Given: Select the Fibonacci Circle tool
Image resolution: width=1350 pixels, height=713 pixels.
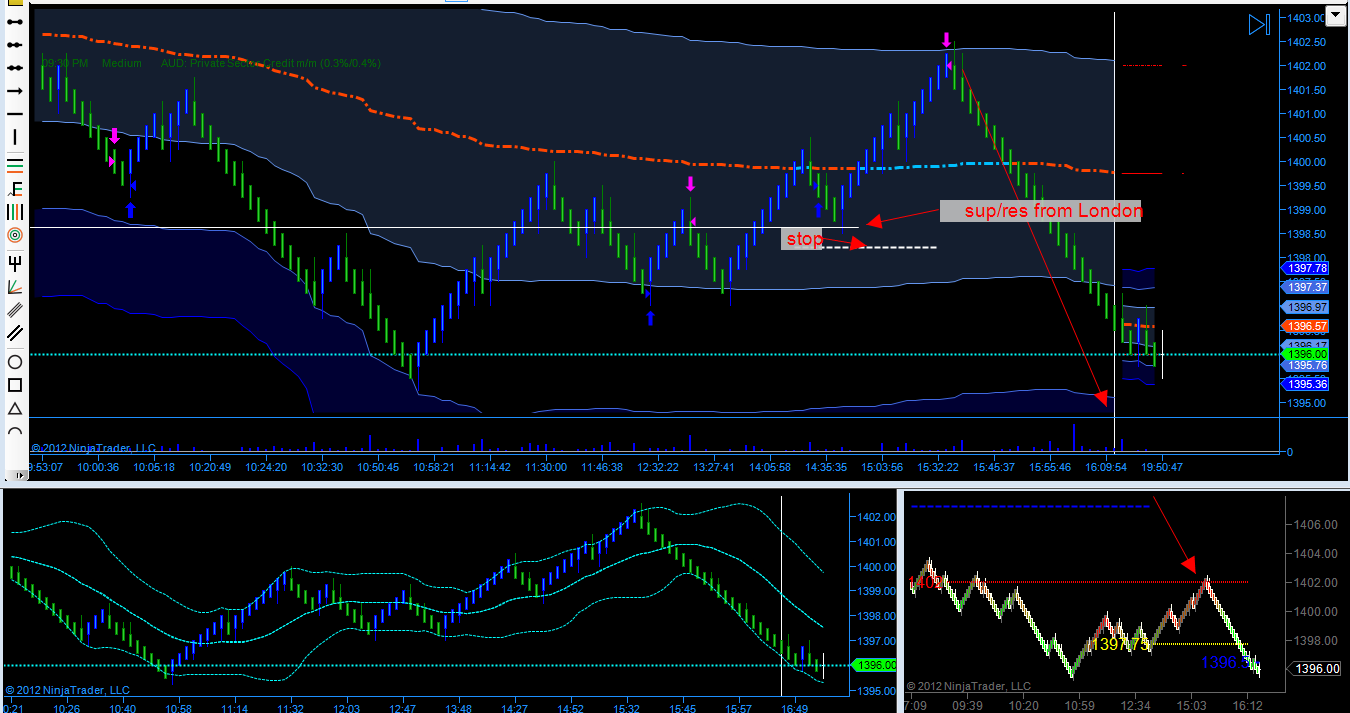Looking at the screenshot, I should click(x=15, y=235).
